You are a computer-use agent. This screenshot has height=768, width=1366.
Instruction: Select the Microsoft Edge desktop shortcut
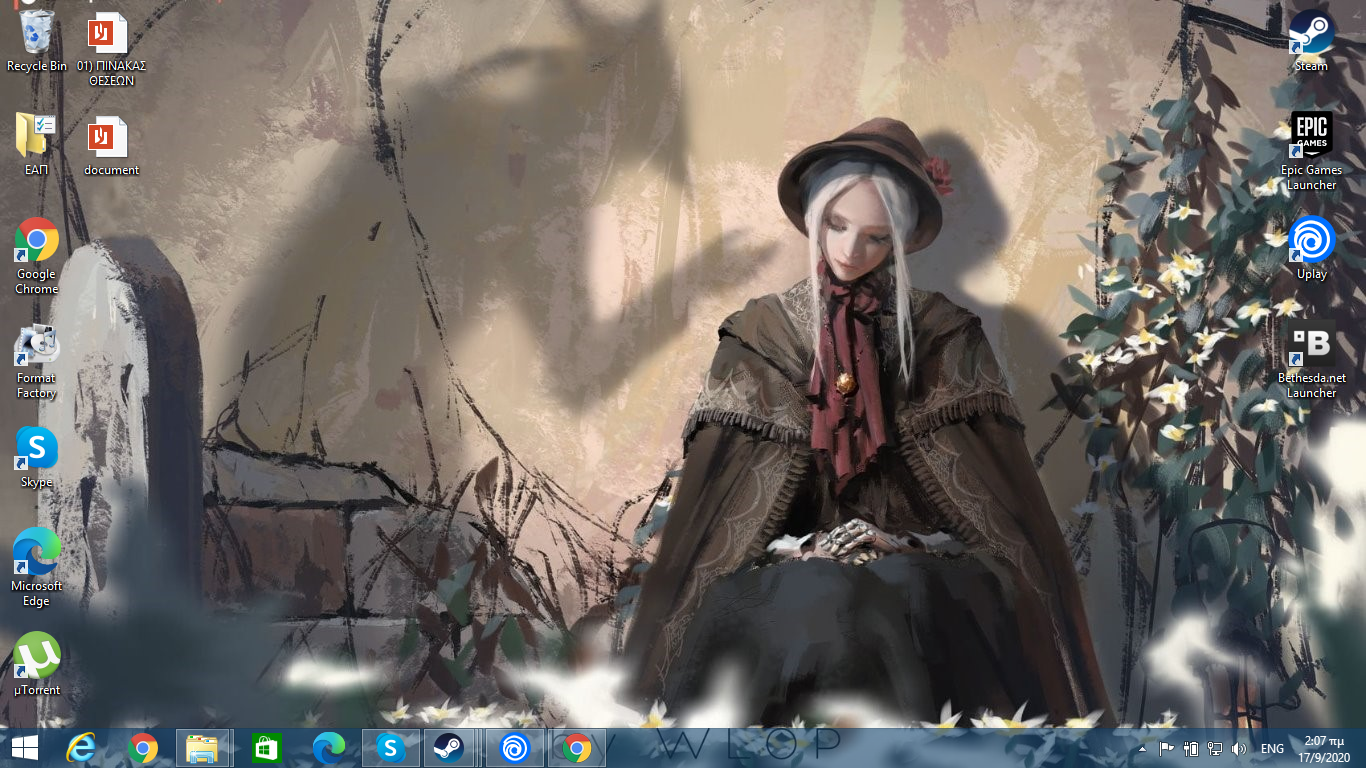[37, 555]
